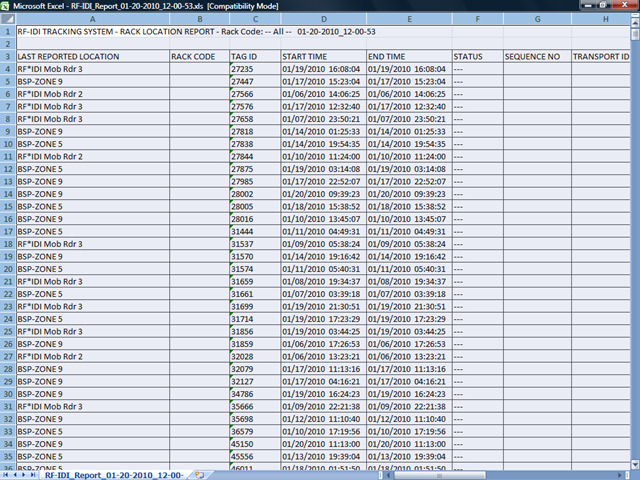Click the horizontal scrollbar right arrow

(x=620, y=475)
